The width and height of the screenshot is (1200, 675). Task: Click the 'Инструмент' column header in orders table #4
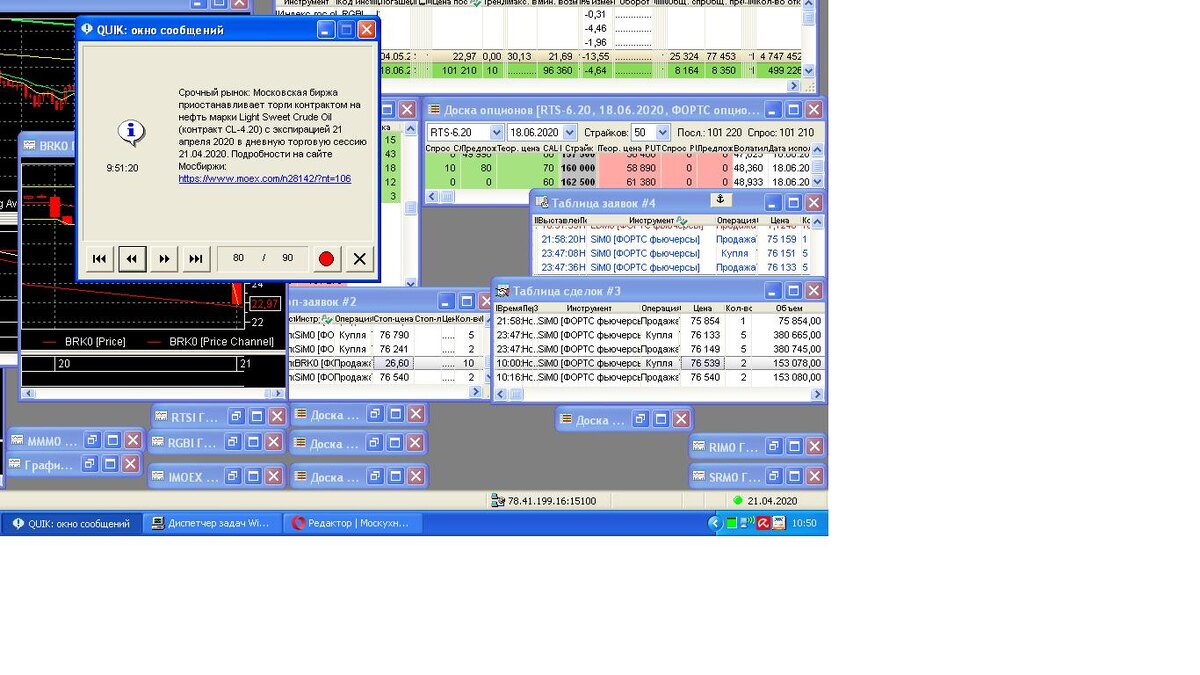pos(657,220)
